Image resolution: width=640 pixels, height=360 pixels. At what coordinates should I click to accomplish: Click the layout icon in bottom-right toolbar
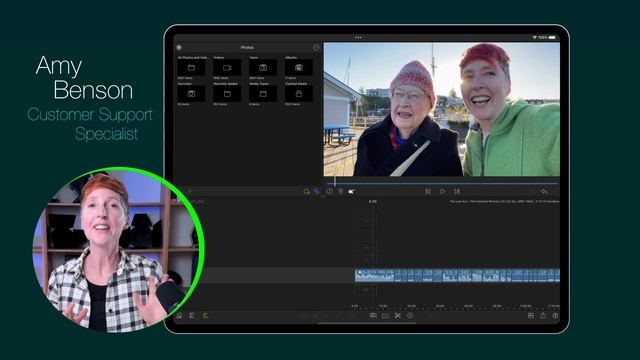pos(531,316)
